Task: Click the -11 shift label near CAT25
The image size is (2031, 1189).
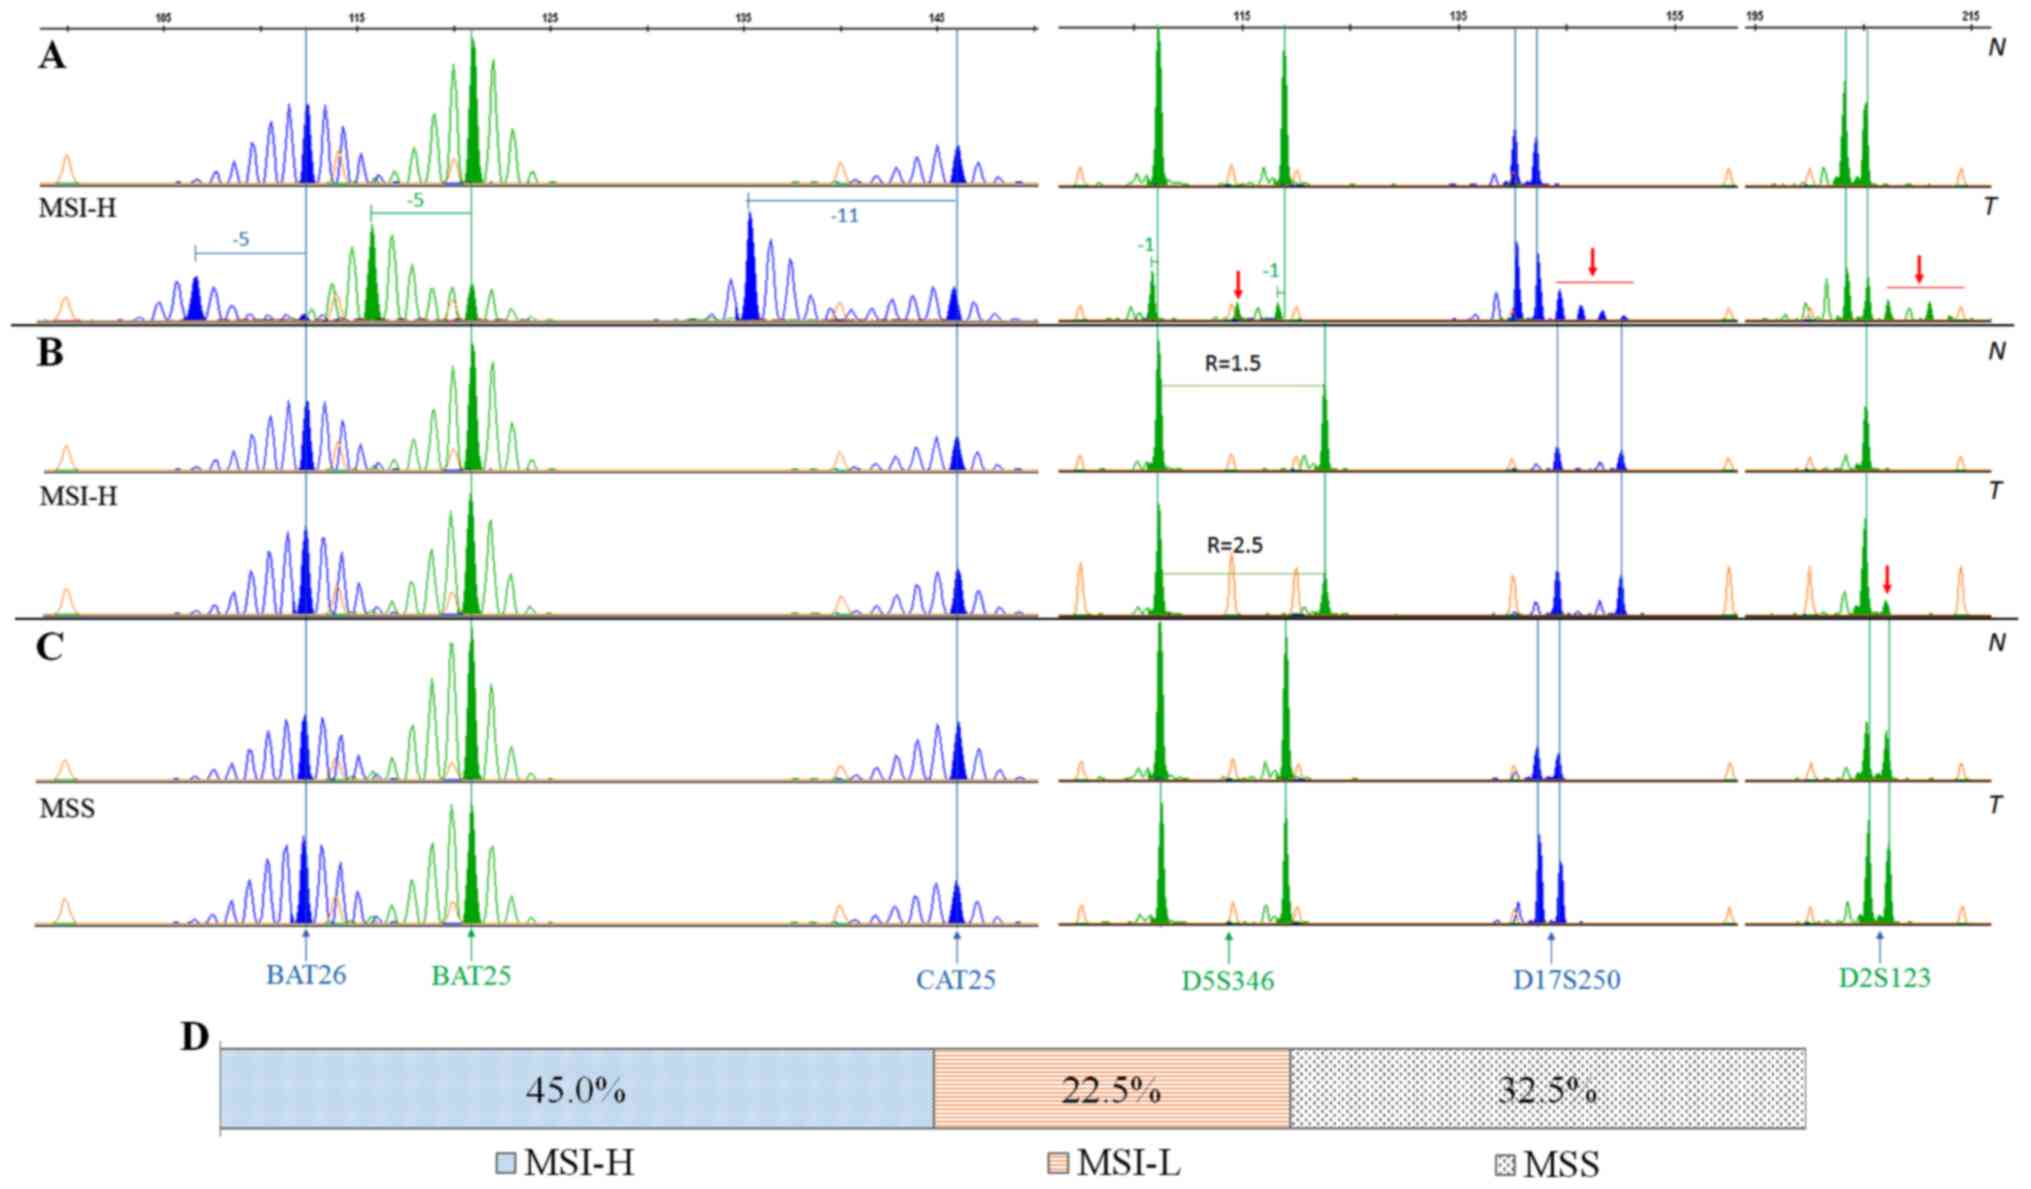Action: click(x=844, y=216)
